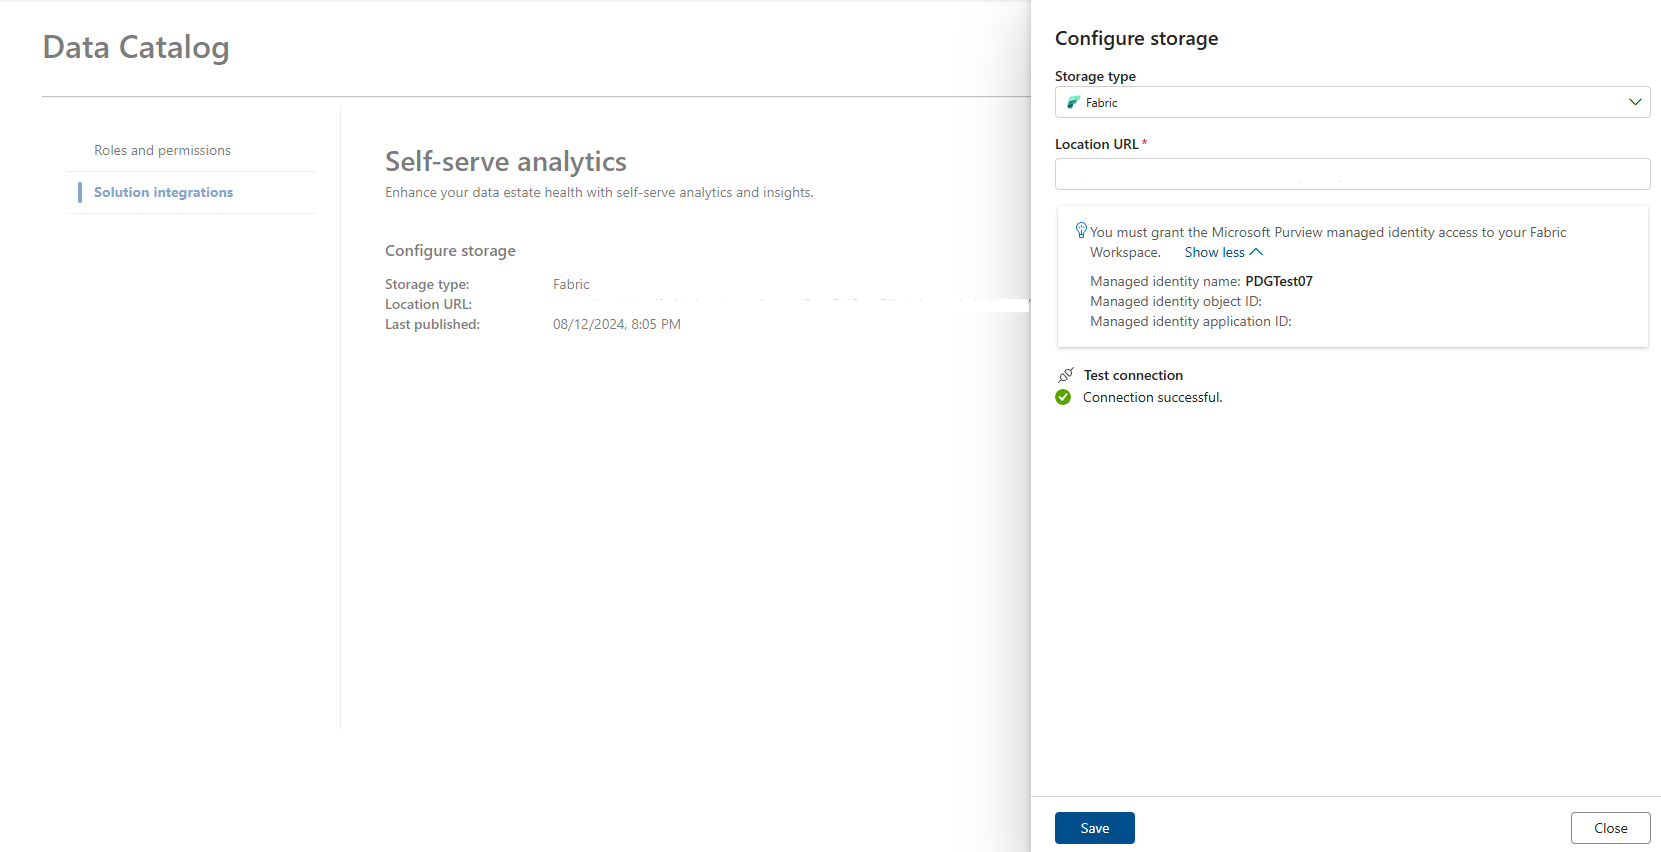Image resolution: width=1661 pixels, height=852 pixels.
Task: Focus the Location URL input field
Action: [x=1352, y=174]
